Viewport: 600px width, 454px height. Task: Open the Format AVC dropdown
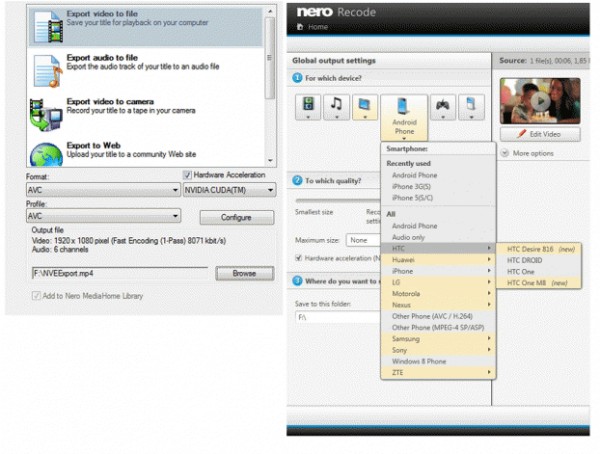[x=102, y=189]
